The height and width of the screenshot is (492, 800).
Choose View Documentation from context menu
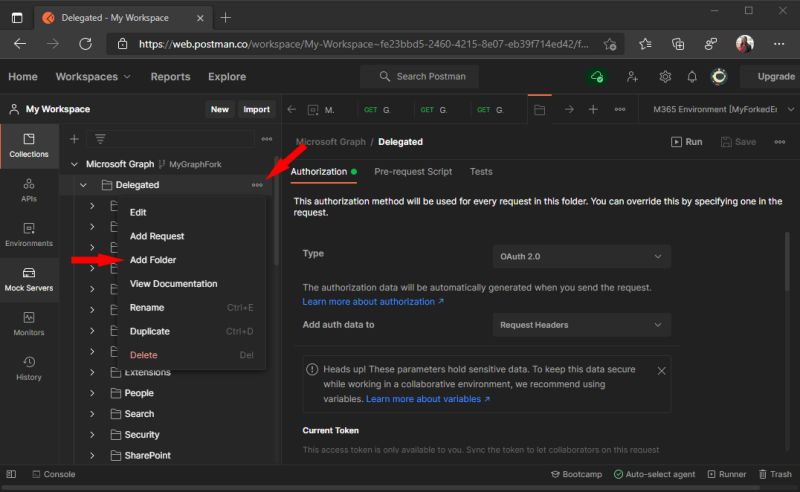(x=192, y=284)
